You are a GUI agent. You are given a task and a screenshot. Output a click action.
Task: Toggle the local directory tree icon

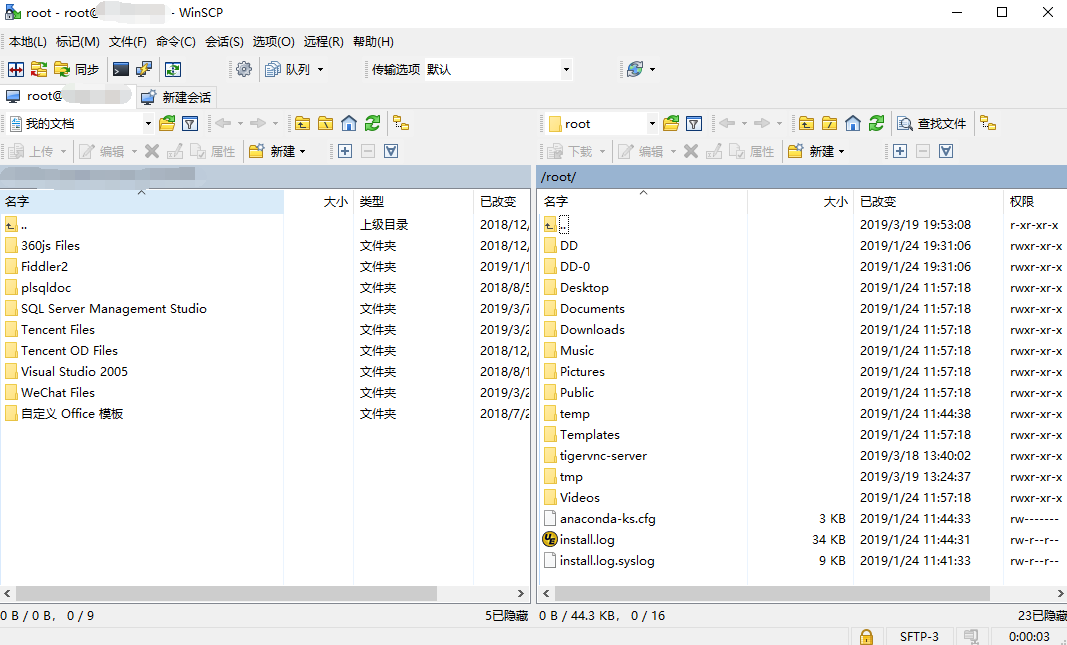[401, 123]
